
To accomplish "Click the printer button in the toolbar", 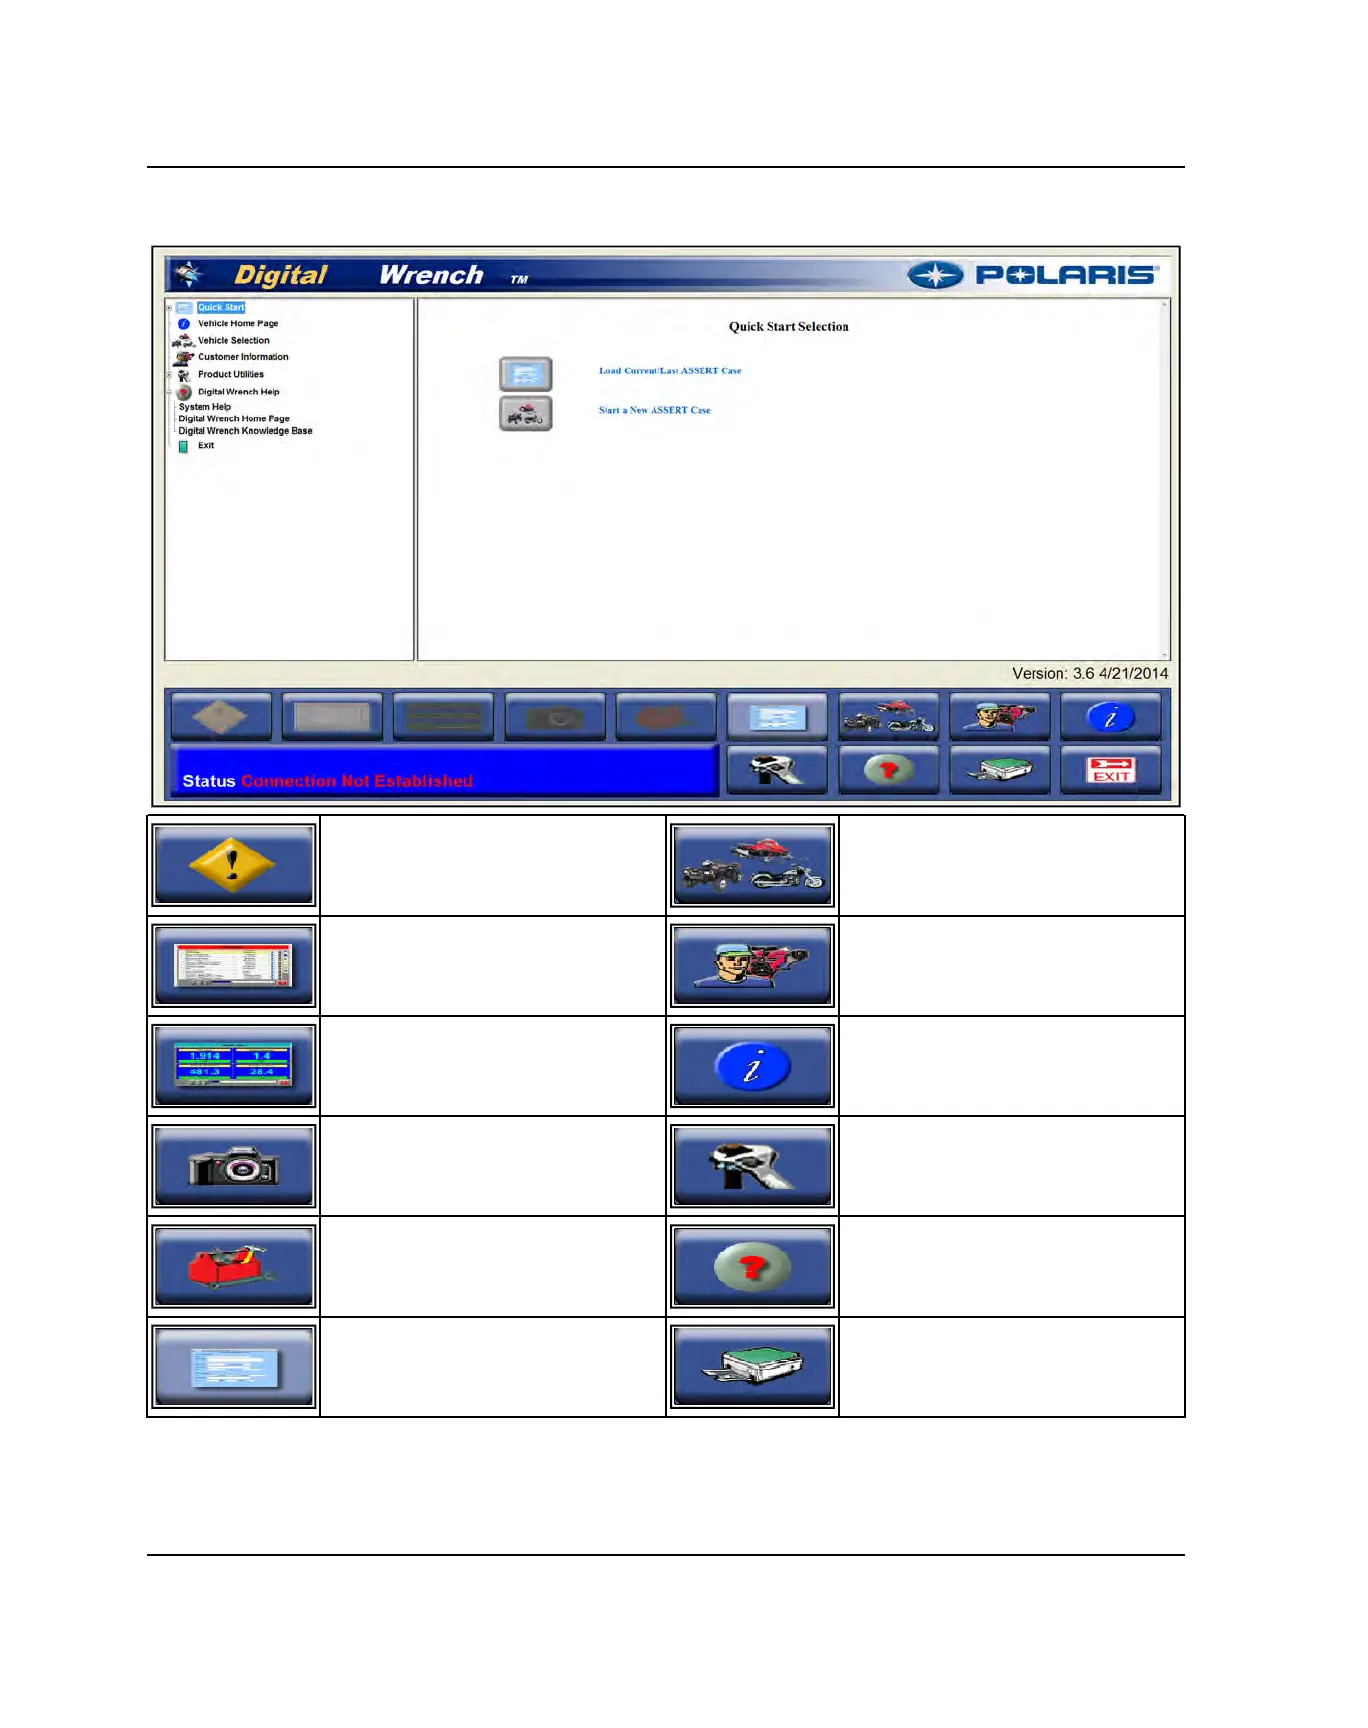I will click(1000, 769).
